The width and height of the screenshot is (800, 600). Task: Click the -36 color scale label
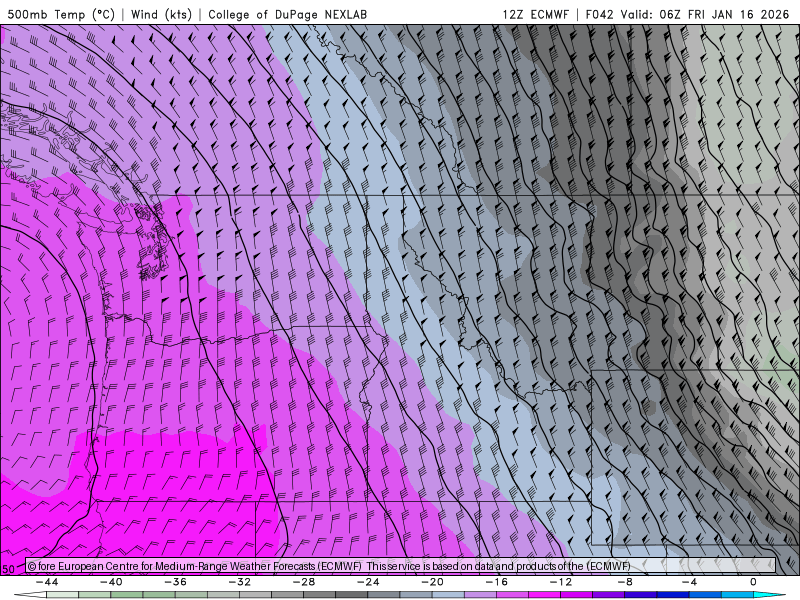click(x=175, y=582)
